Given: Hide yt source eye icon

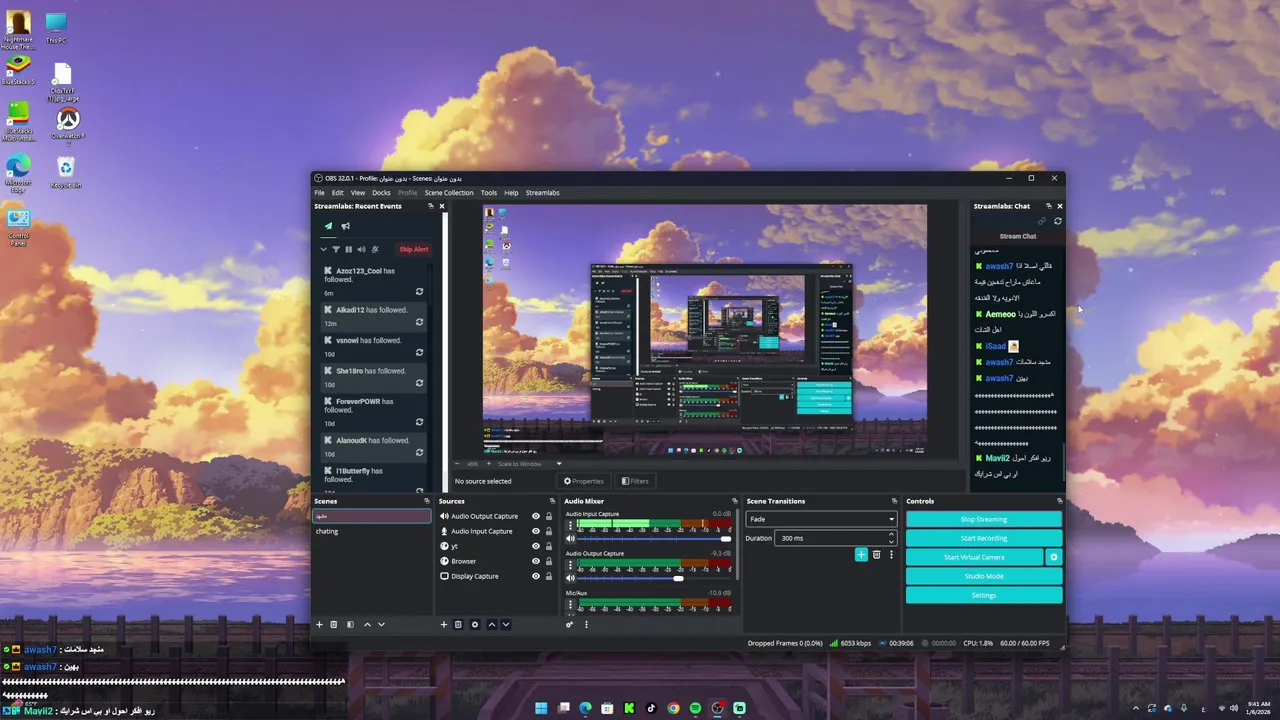Looking at the screenshot, I should coord(535,546).
